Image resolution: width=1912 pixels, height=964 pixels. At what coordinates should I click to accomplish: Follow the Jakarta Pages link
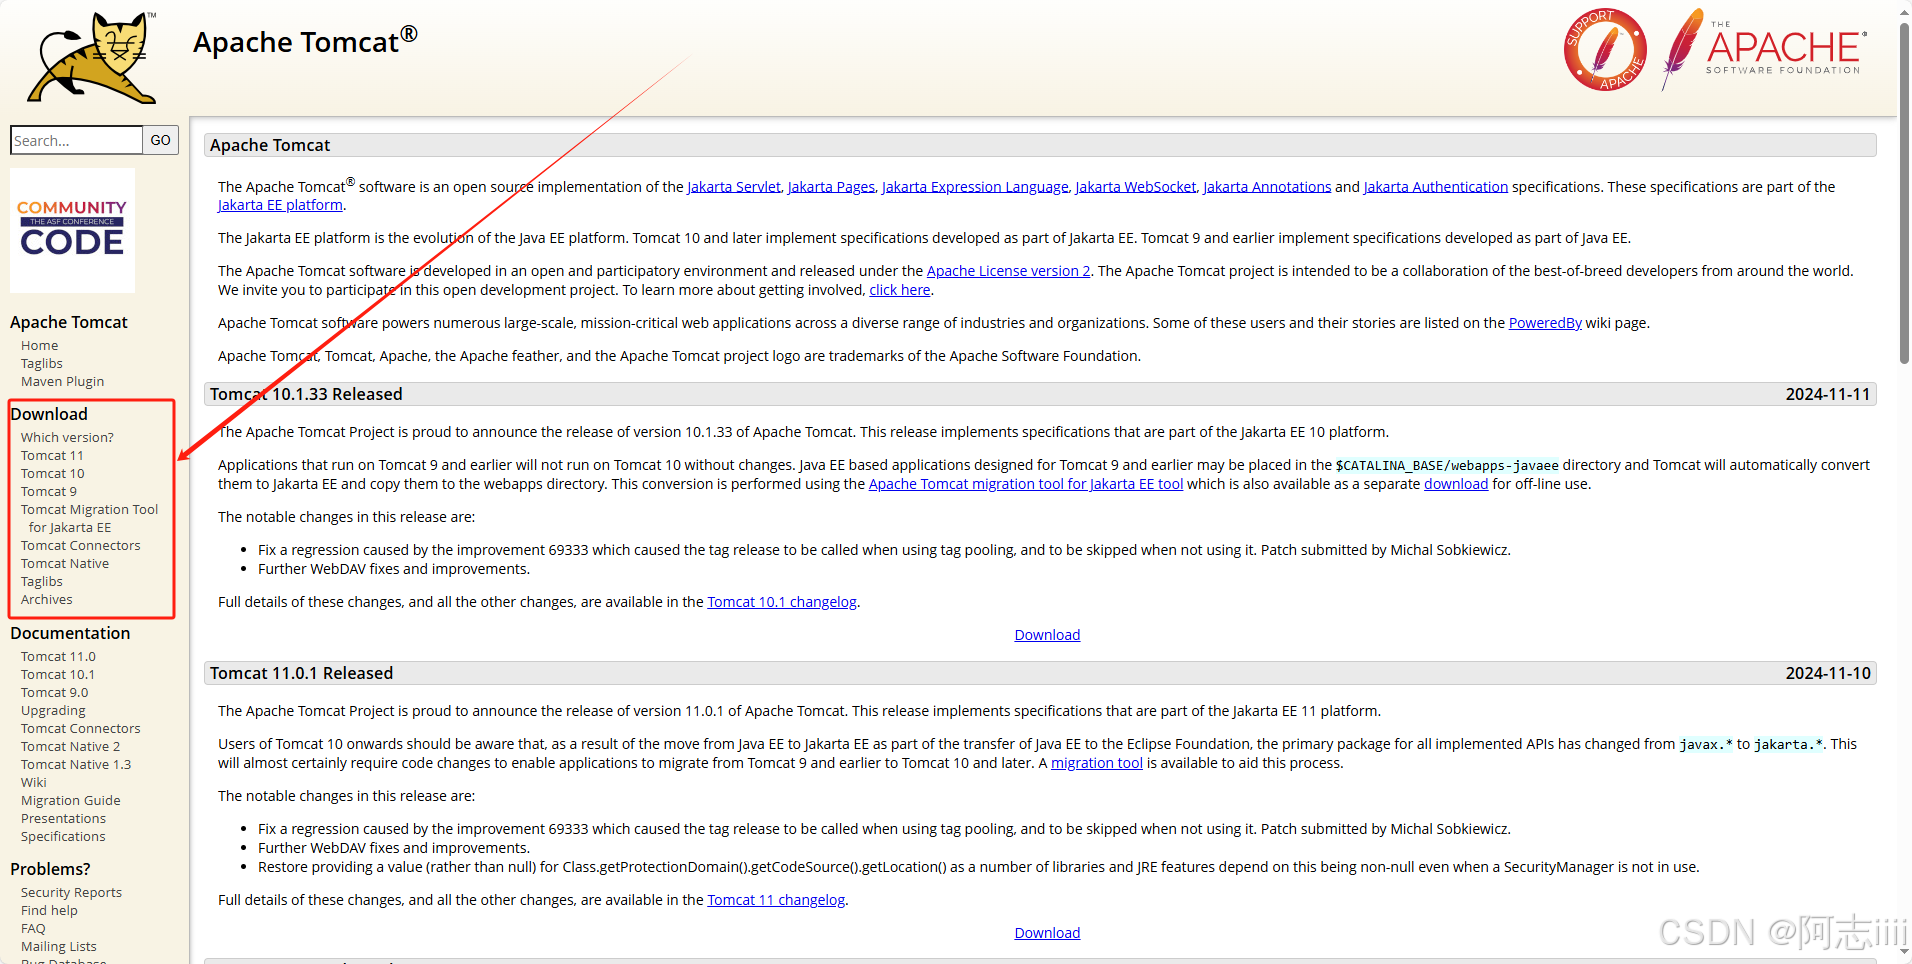tap(831, 187)
